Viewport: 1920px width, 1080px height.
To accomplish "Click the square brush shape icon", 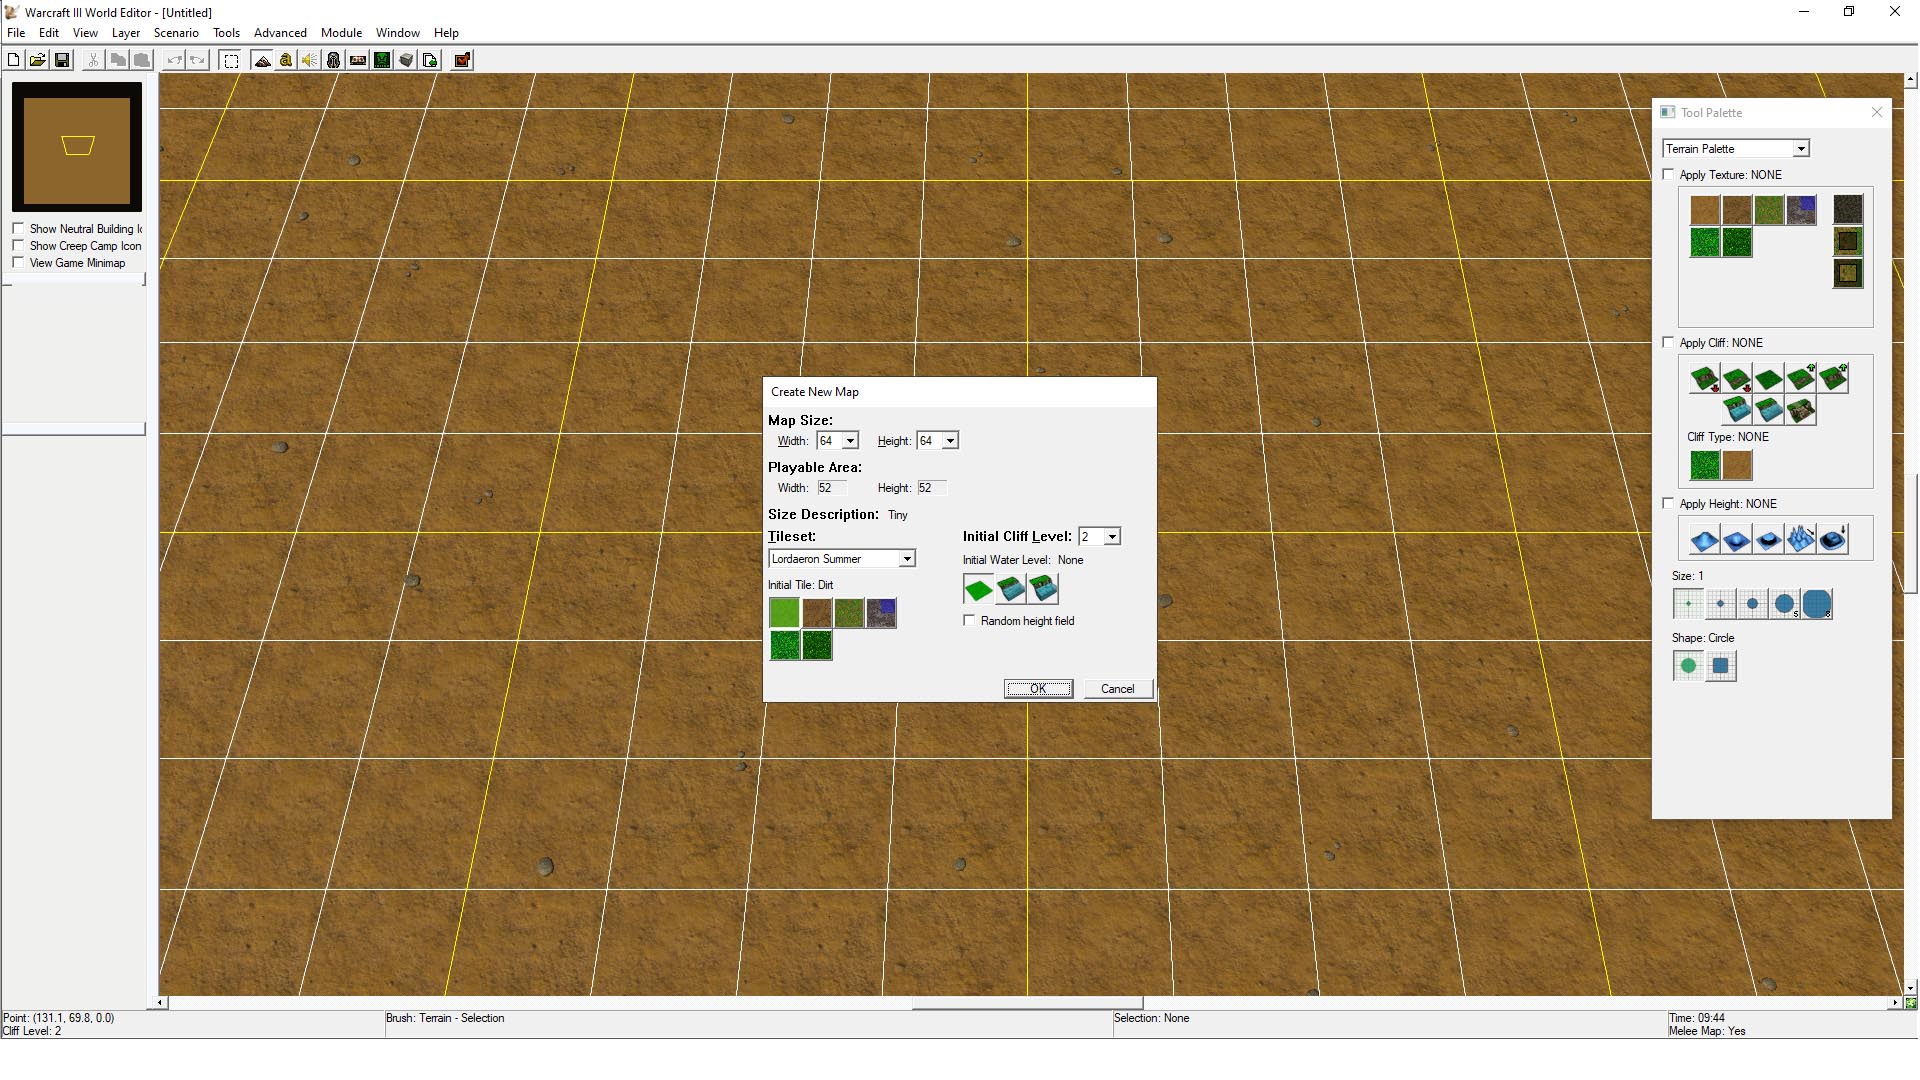I will tap(1720, 665).
